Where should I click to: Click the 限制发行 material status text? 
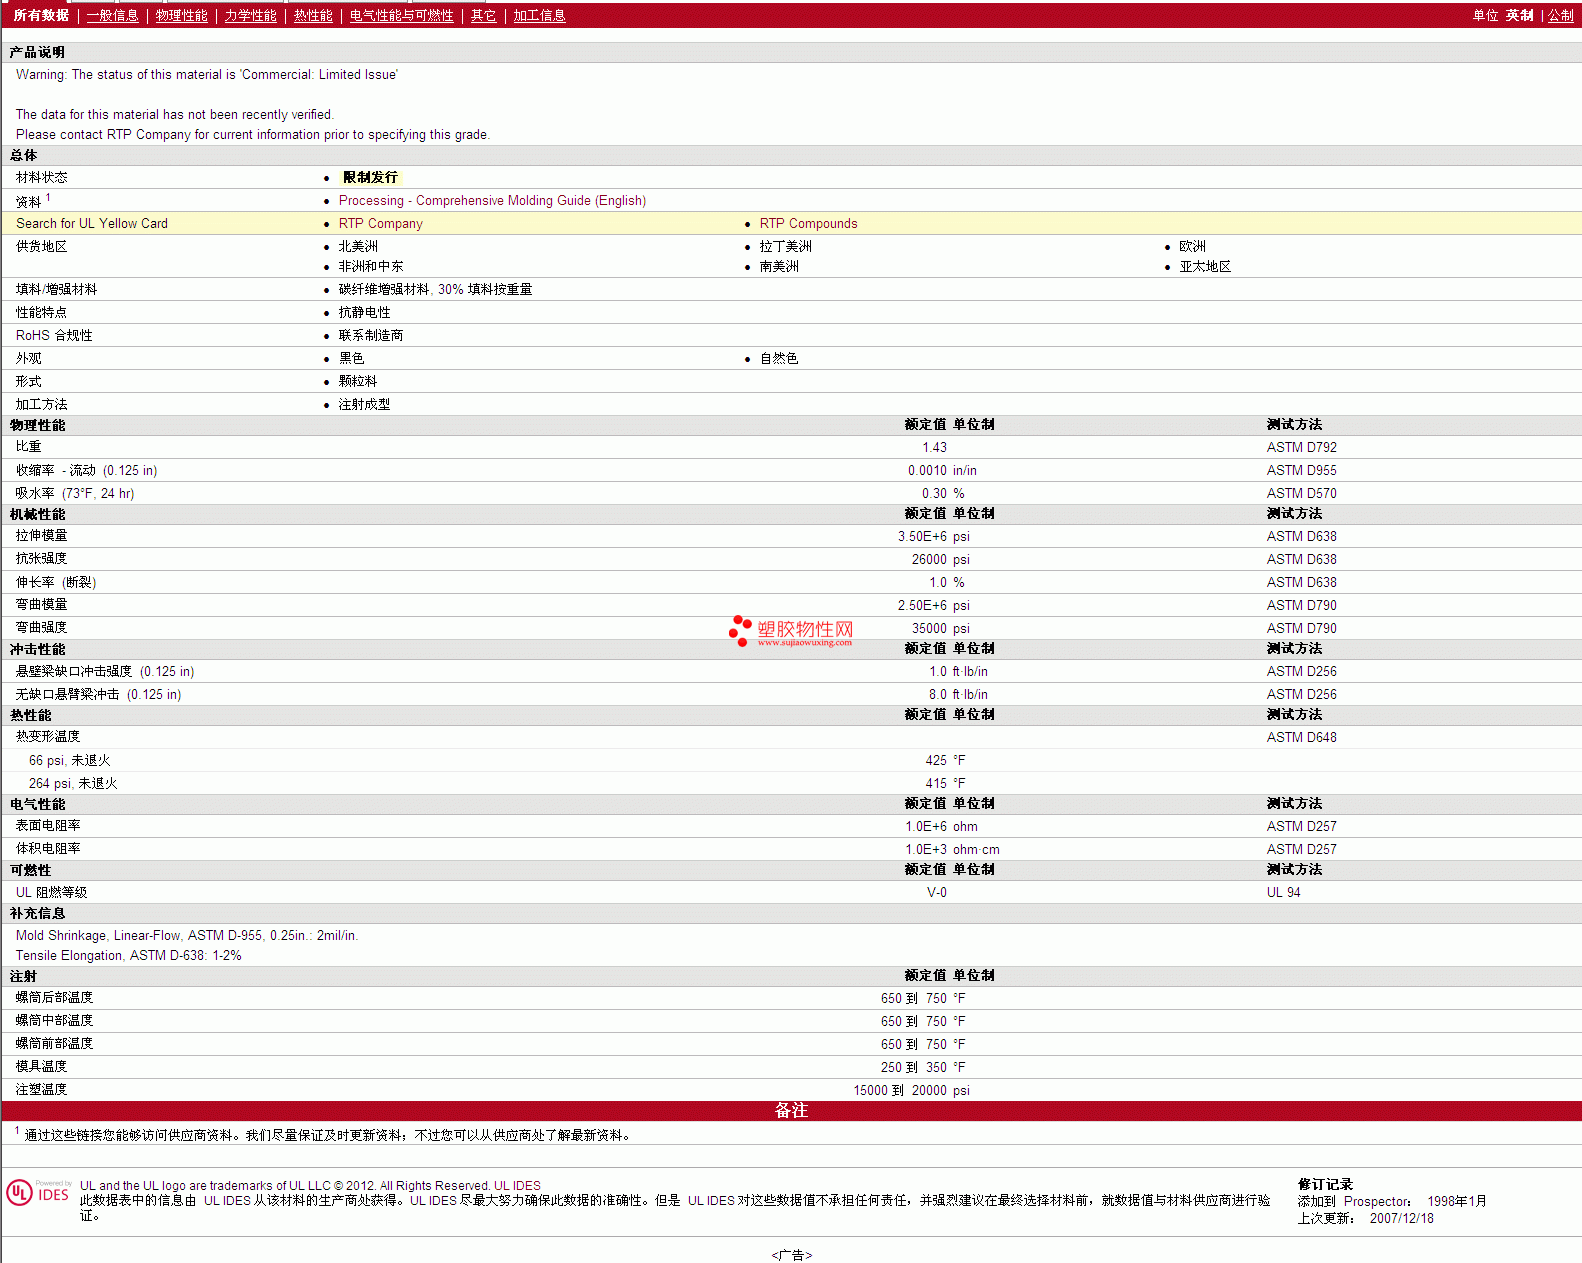370,177
